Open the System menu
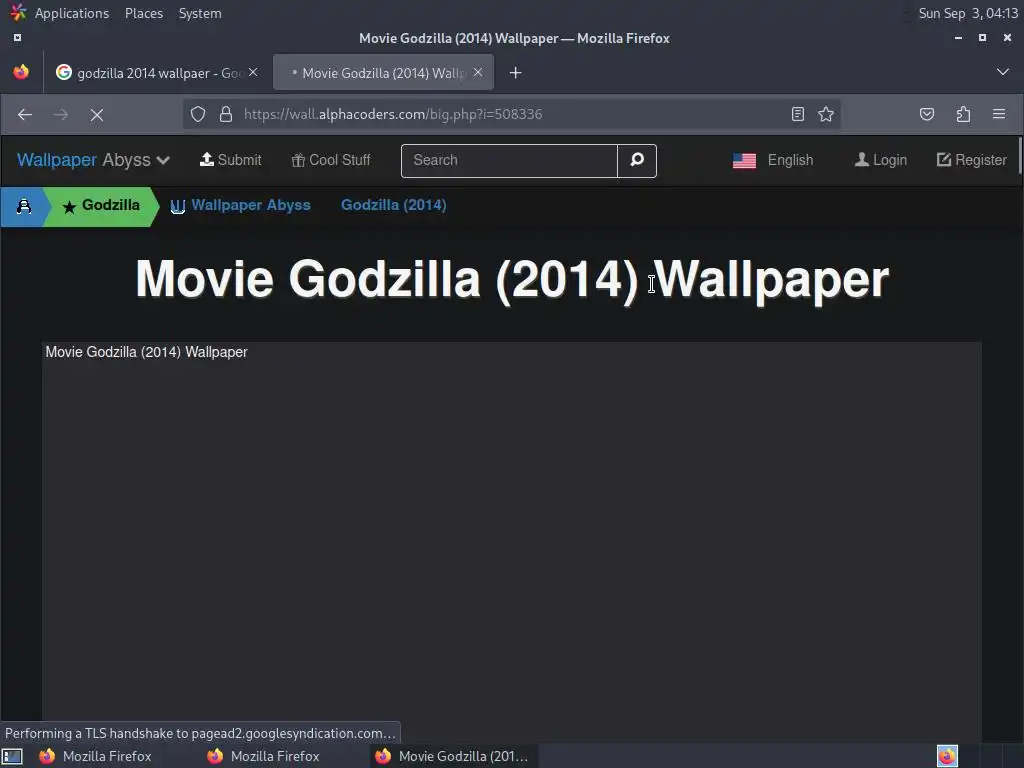 coord(200,13)
